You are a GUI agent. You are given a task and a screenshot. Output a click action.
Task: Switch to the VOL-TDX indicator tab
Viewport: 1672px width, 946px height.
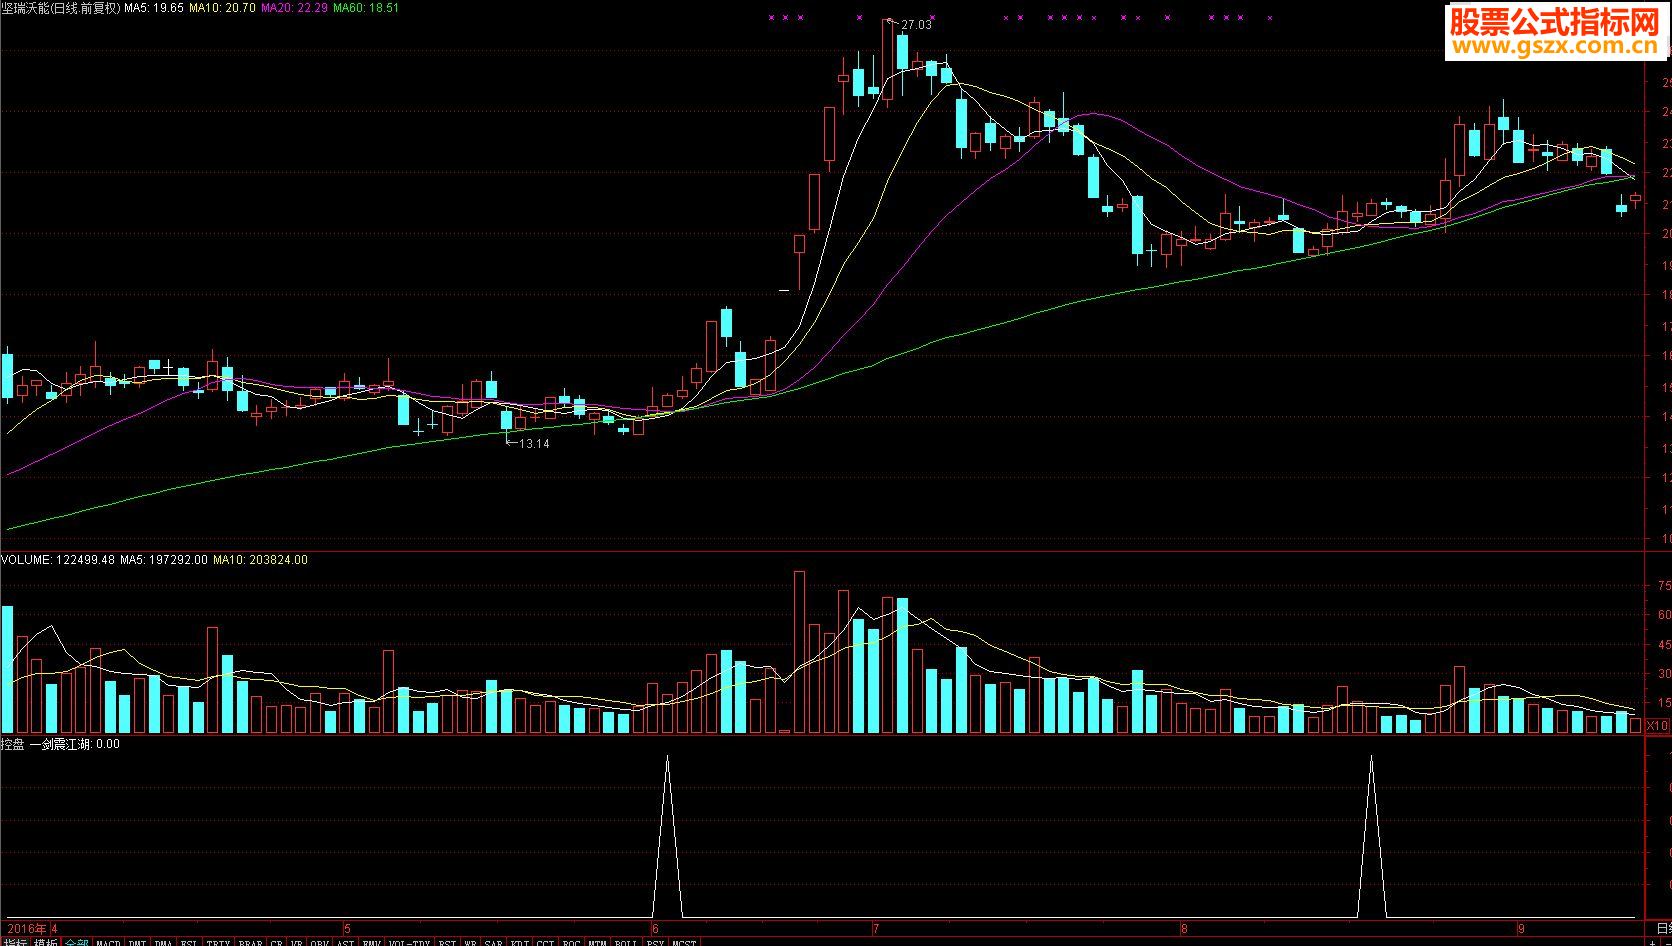(409, 942)
